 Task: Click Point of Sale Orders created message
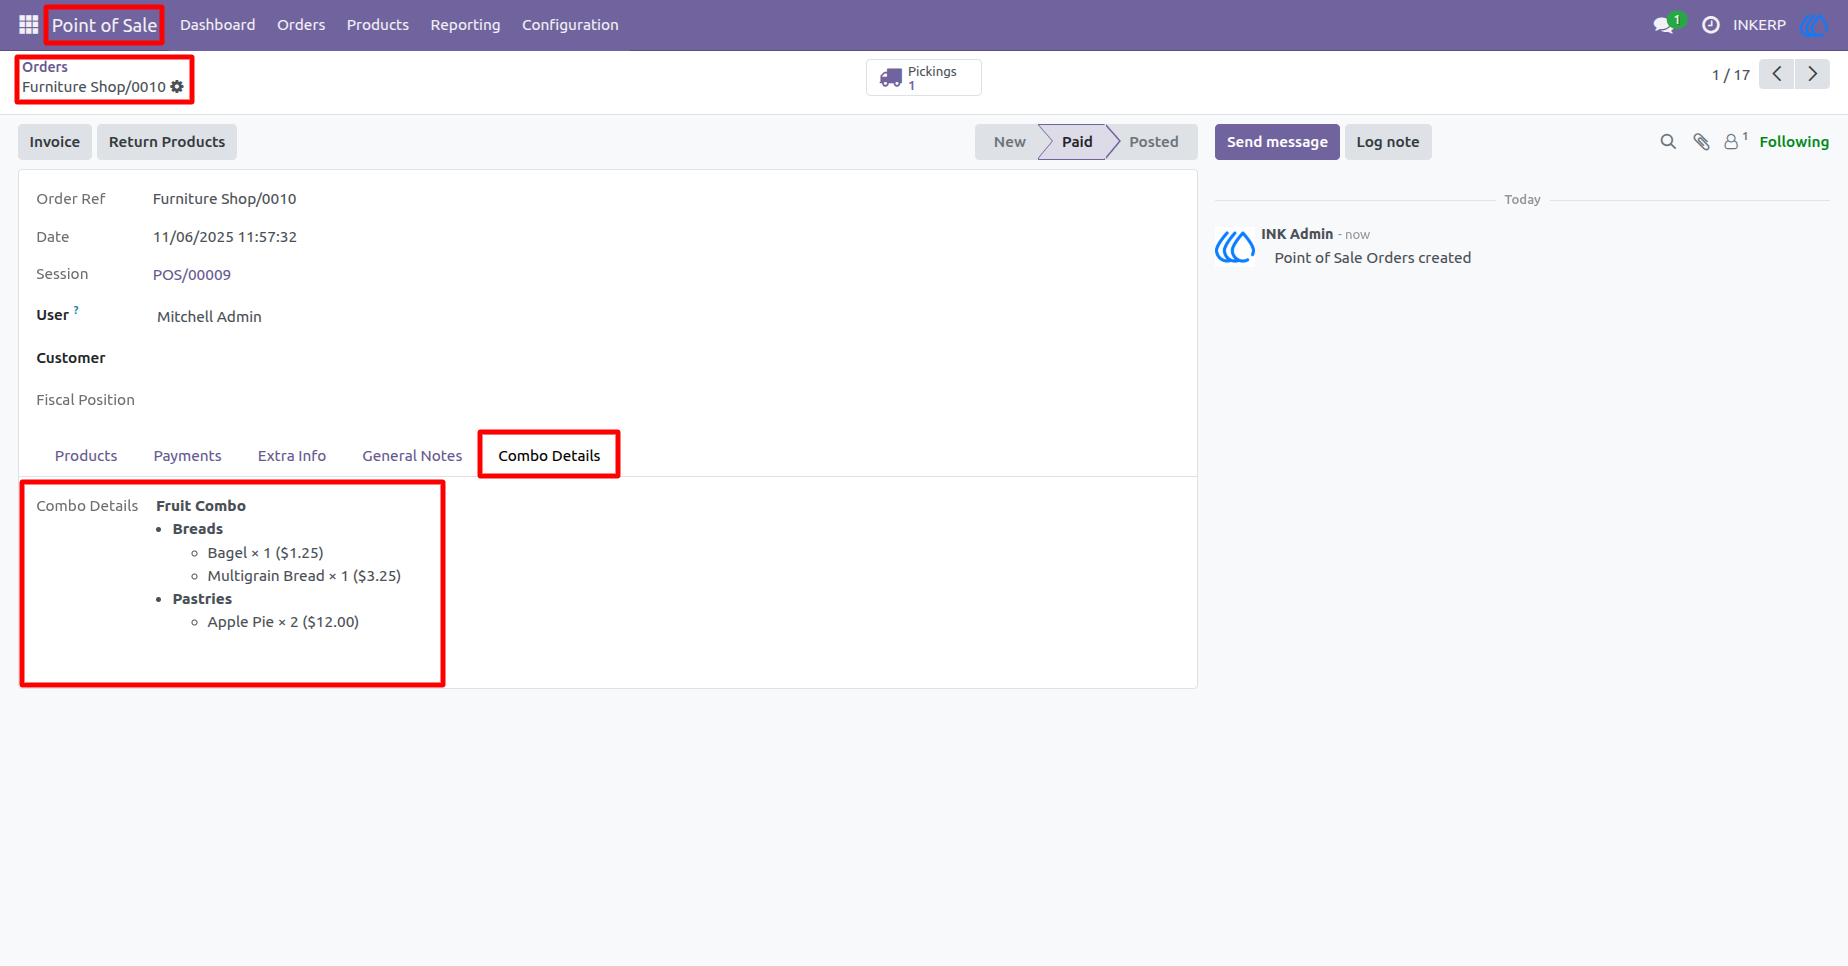1372,258
